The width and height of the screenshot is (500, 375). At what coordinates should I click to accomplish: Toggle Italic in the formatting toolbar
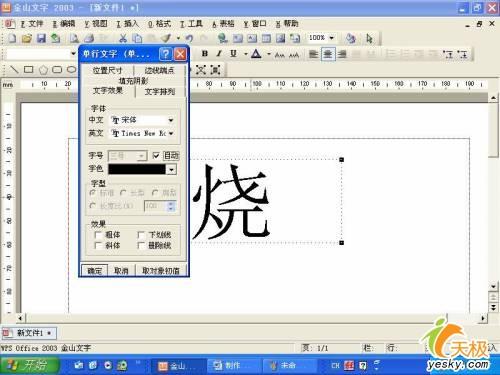coord(219,53)
